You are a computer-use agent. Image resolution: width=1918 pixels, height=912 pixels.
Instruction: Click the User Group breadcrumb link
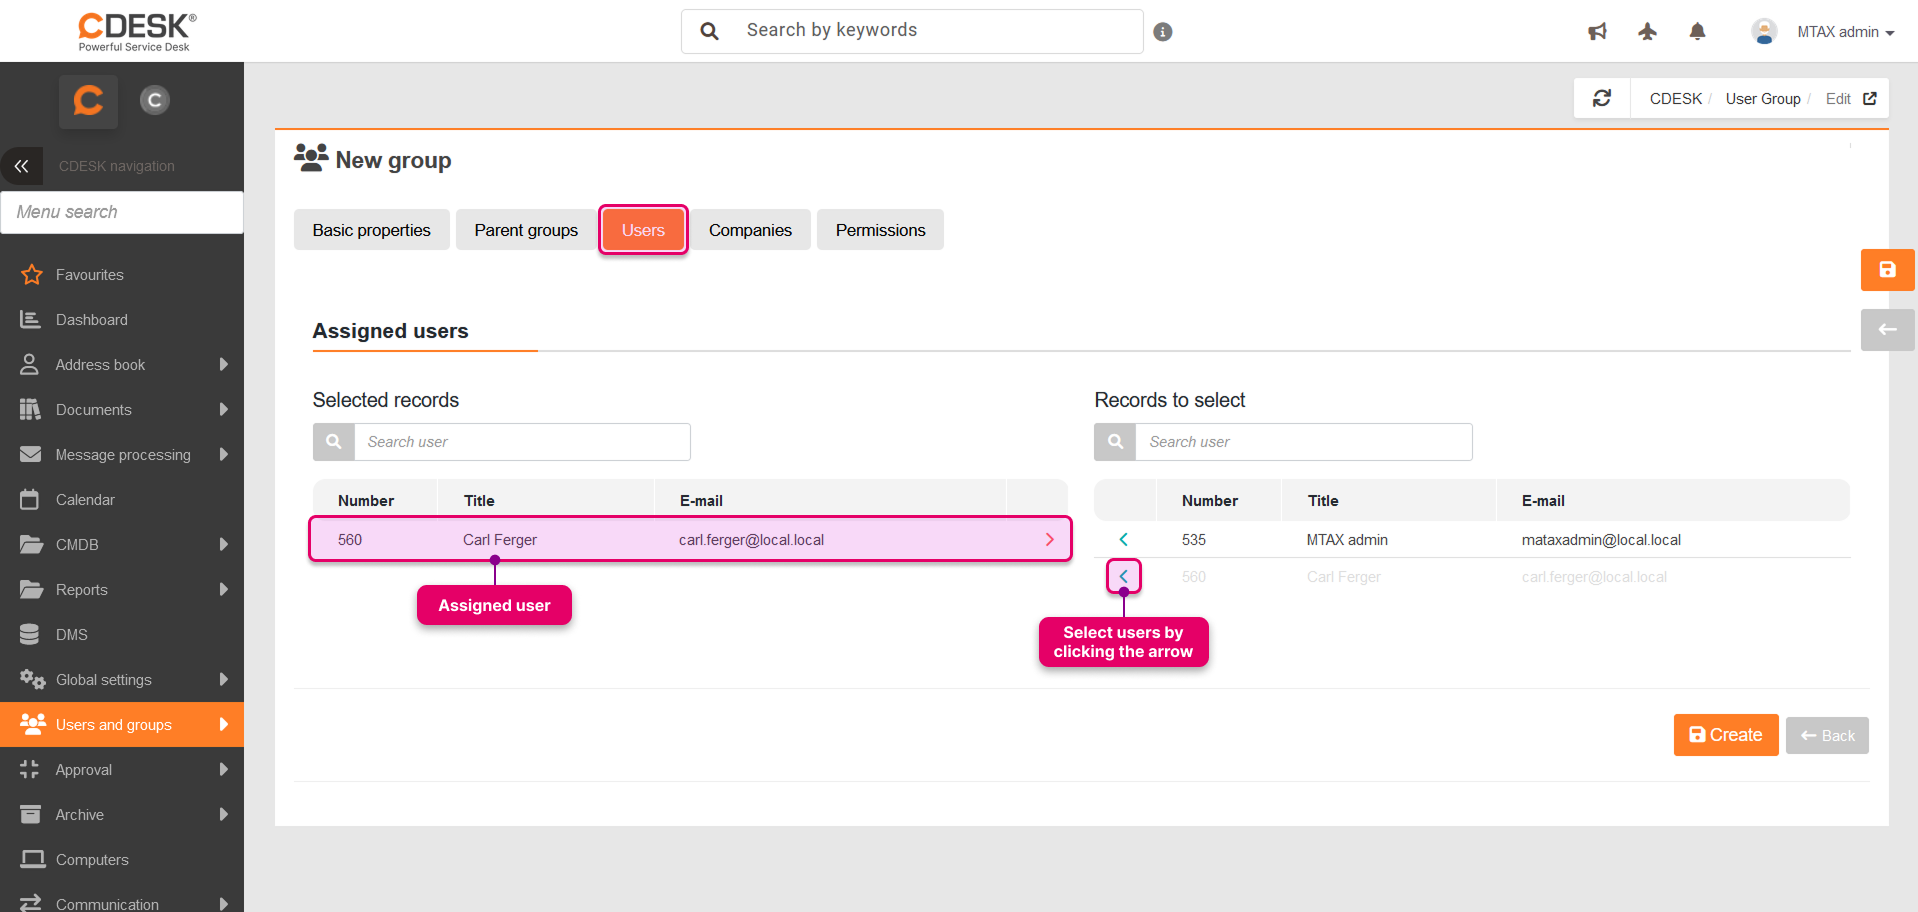point(1762,98)
